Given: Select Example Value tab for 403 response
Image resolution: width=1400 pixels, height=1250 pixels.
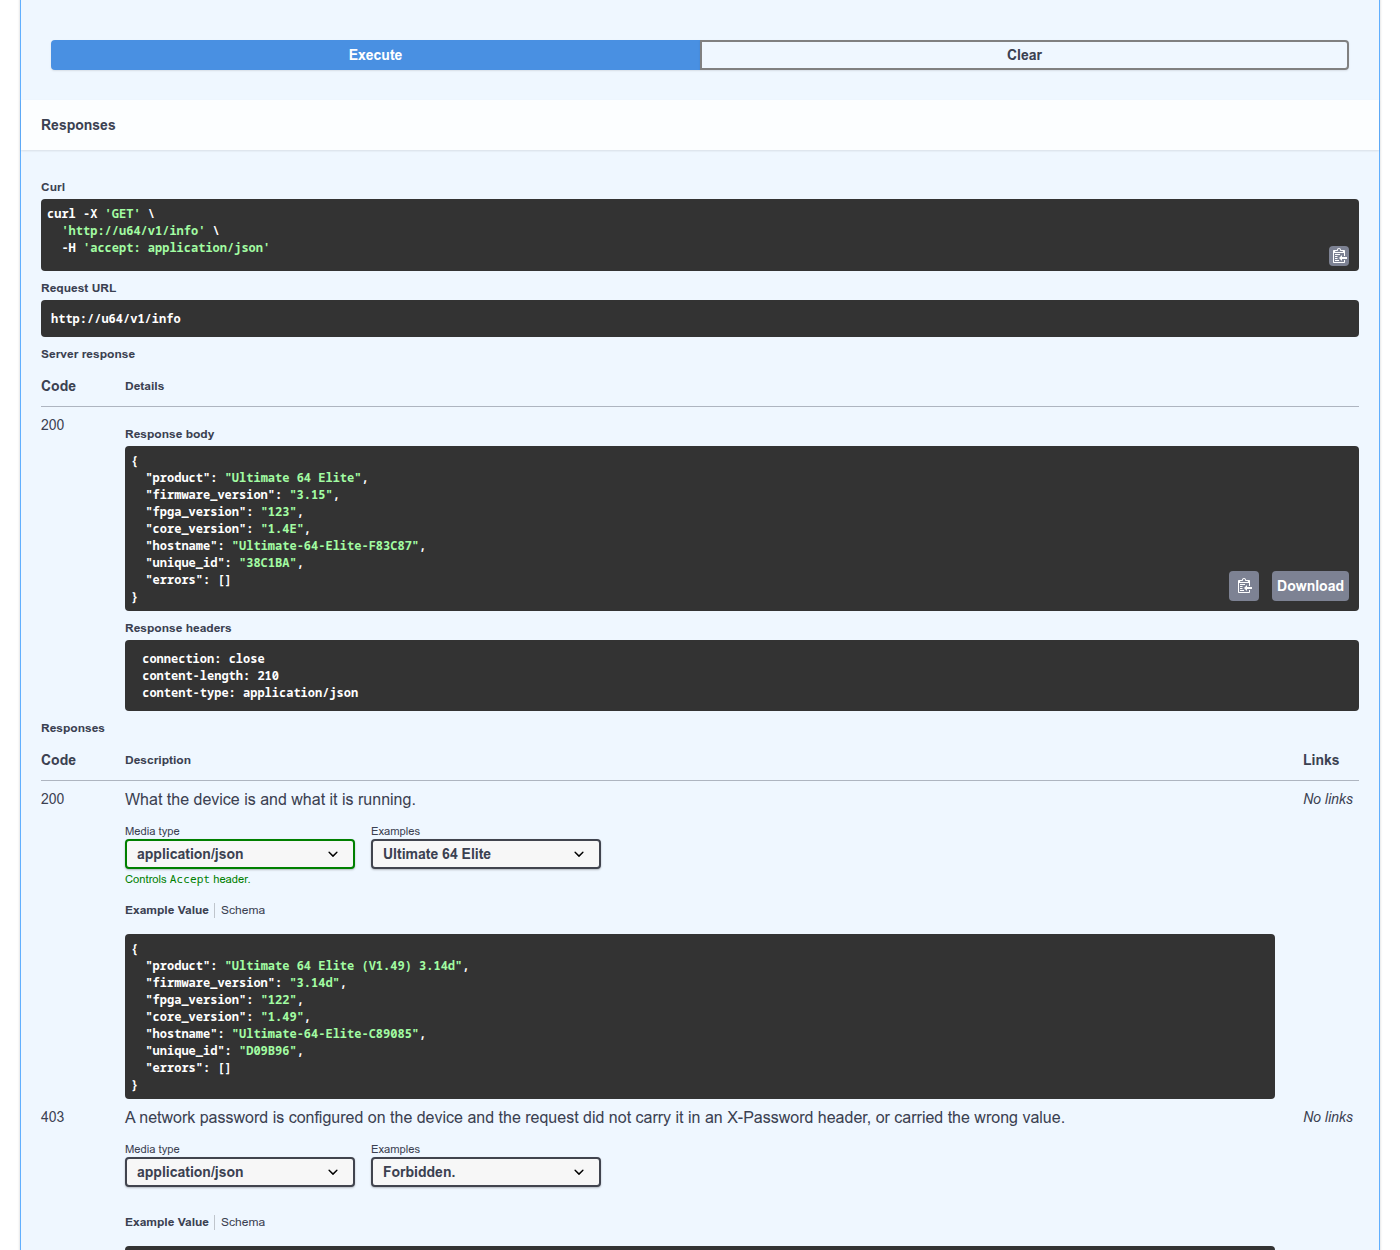Looking at the screenshot, I should 167,1222.
